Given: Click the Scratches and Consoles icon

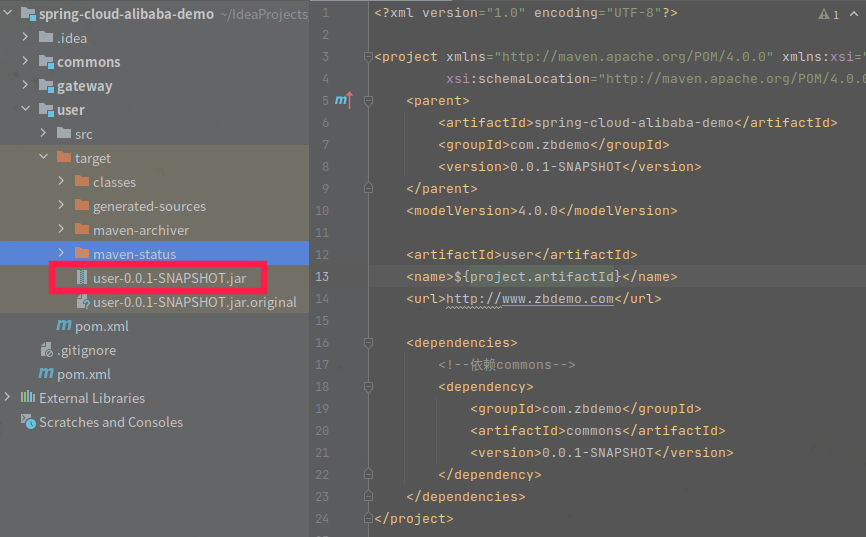Looking at the screenshot, I should (x=28, y=422).
